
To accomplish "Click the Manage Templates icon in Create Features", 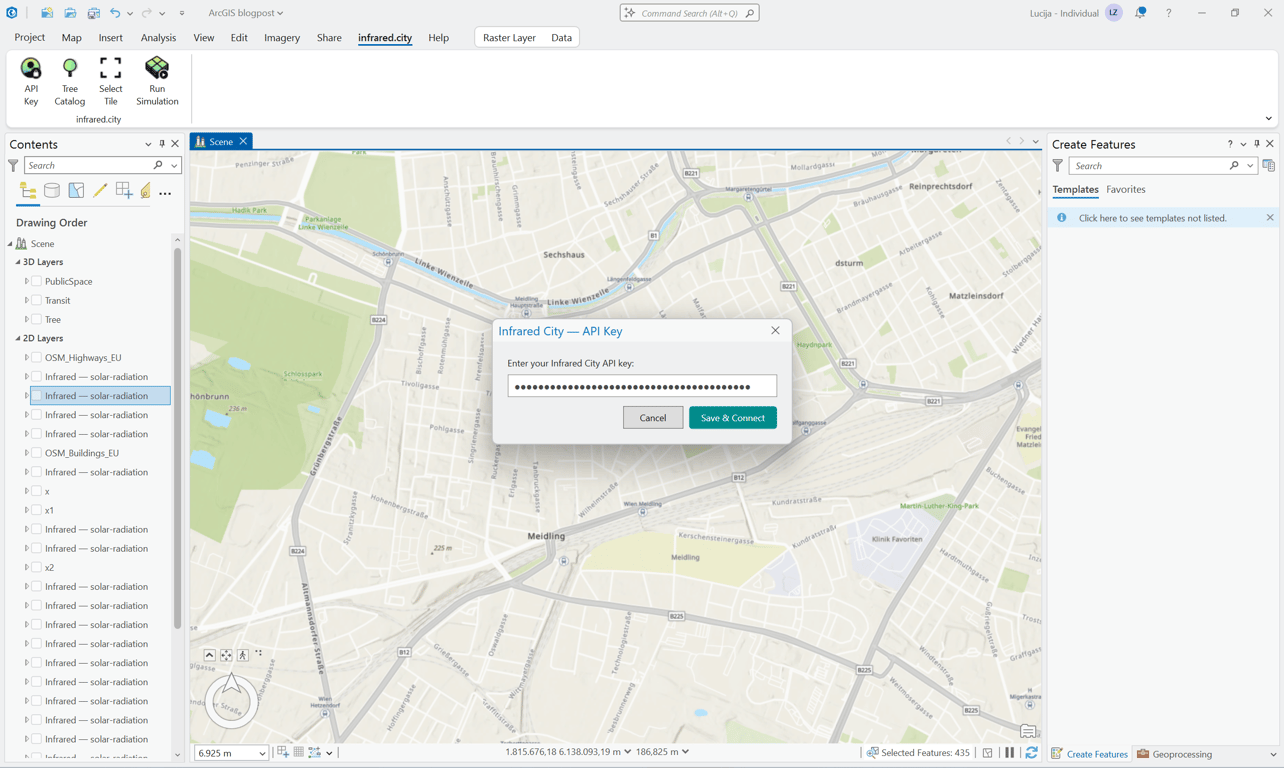I will click(1269, 166).
